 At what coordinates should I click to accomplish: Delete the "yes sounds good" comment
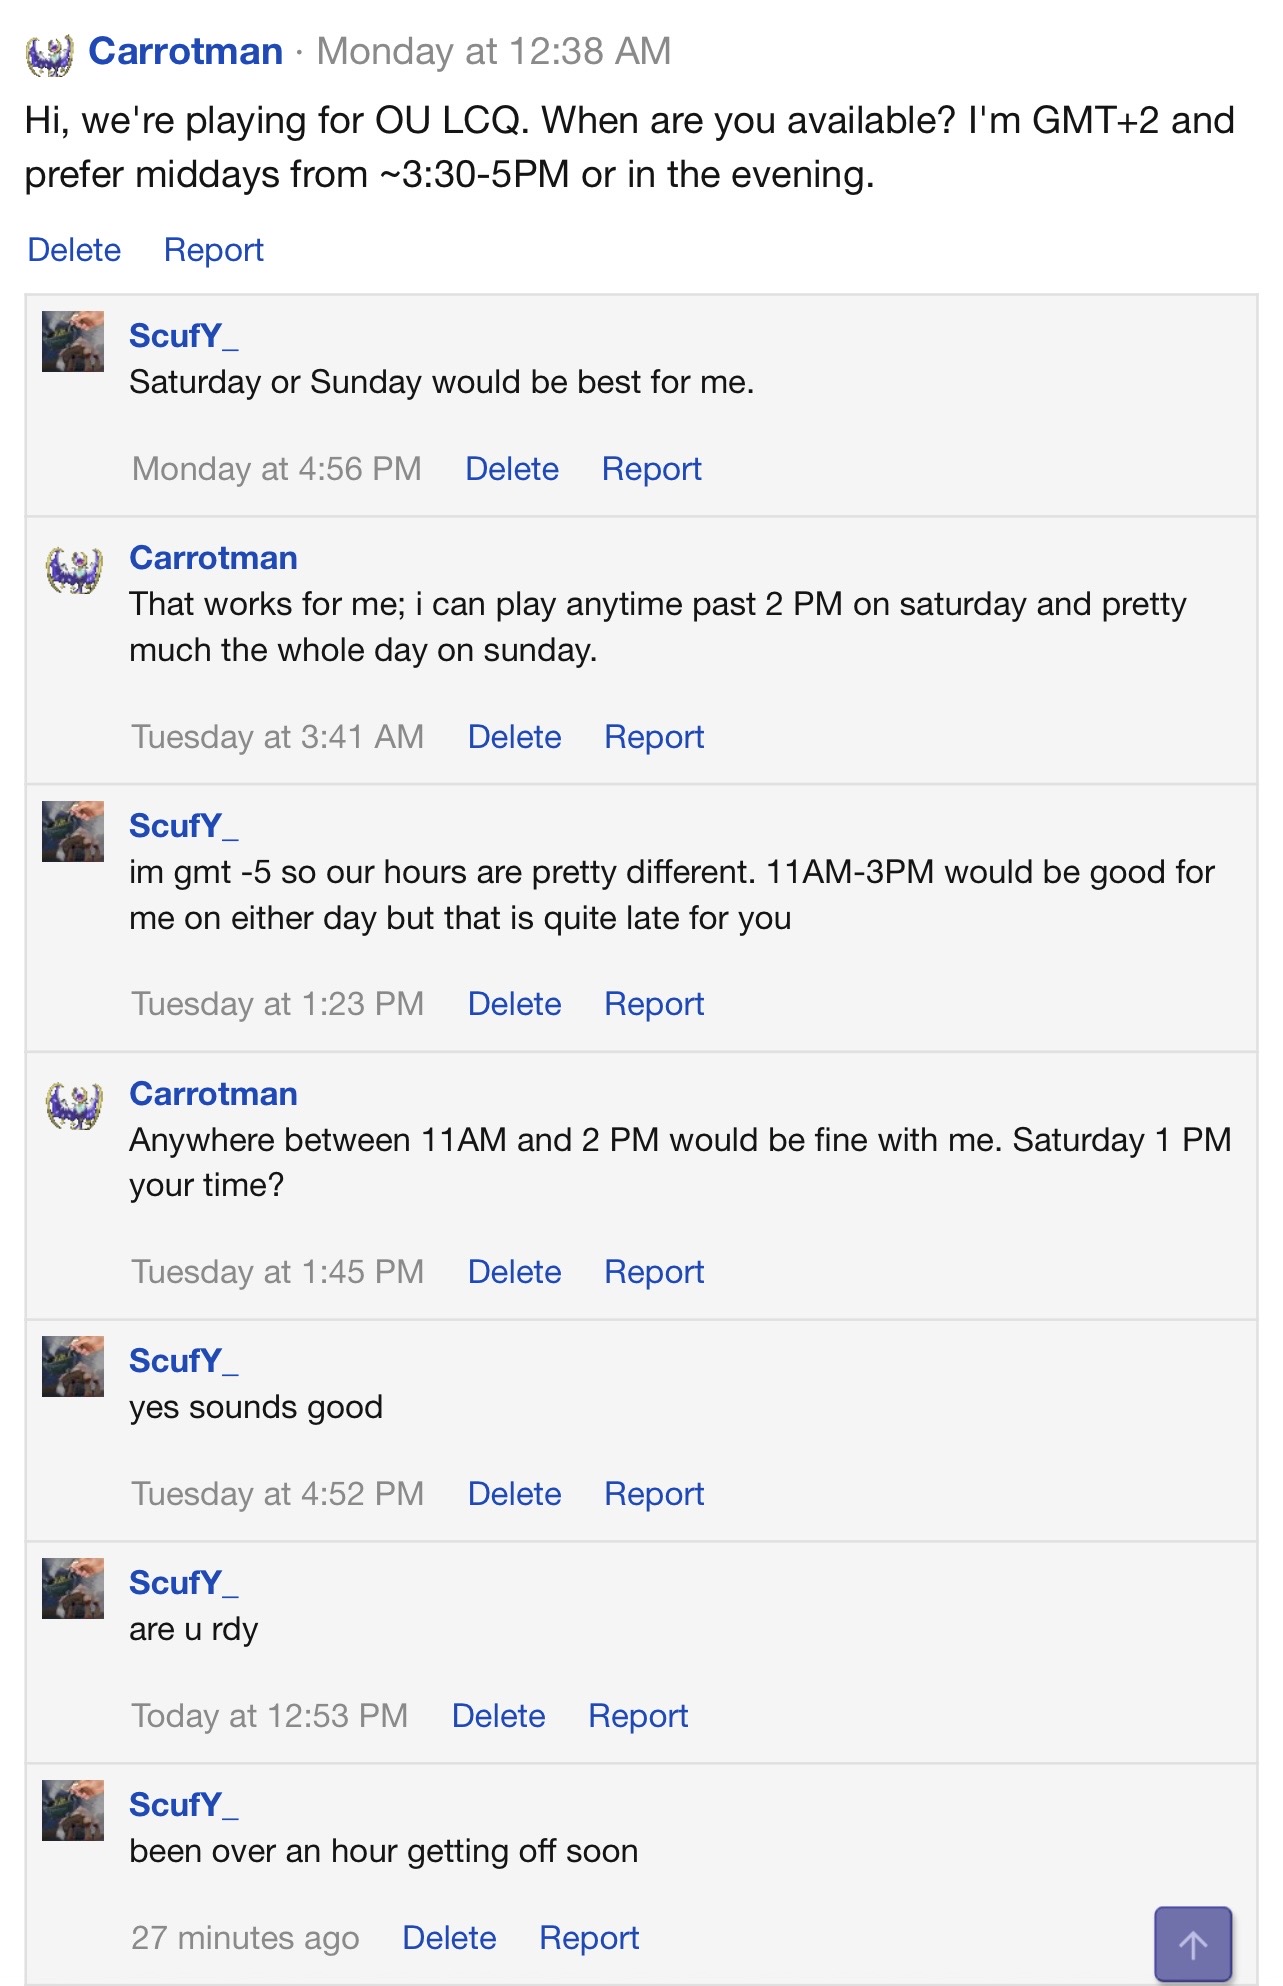[514, 1494]
